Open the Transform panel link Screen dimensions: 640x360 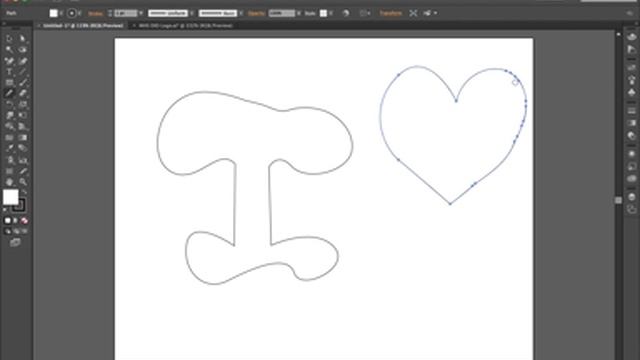391,13
